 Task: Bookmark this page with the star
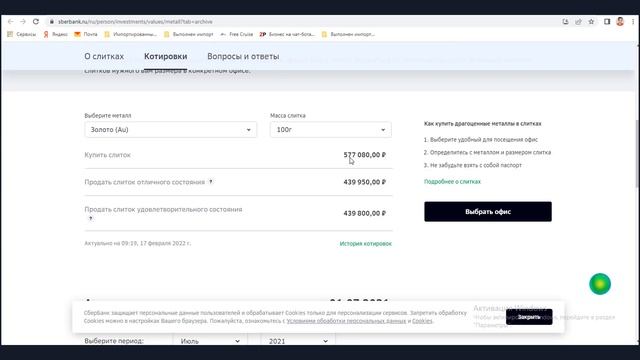[x=591, y=22]
